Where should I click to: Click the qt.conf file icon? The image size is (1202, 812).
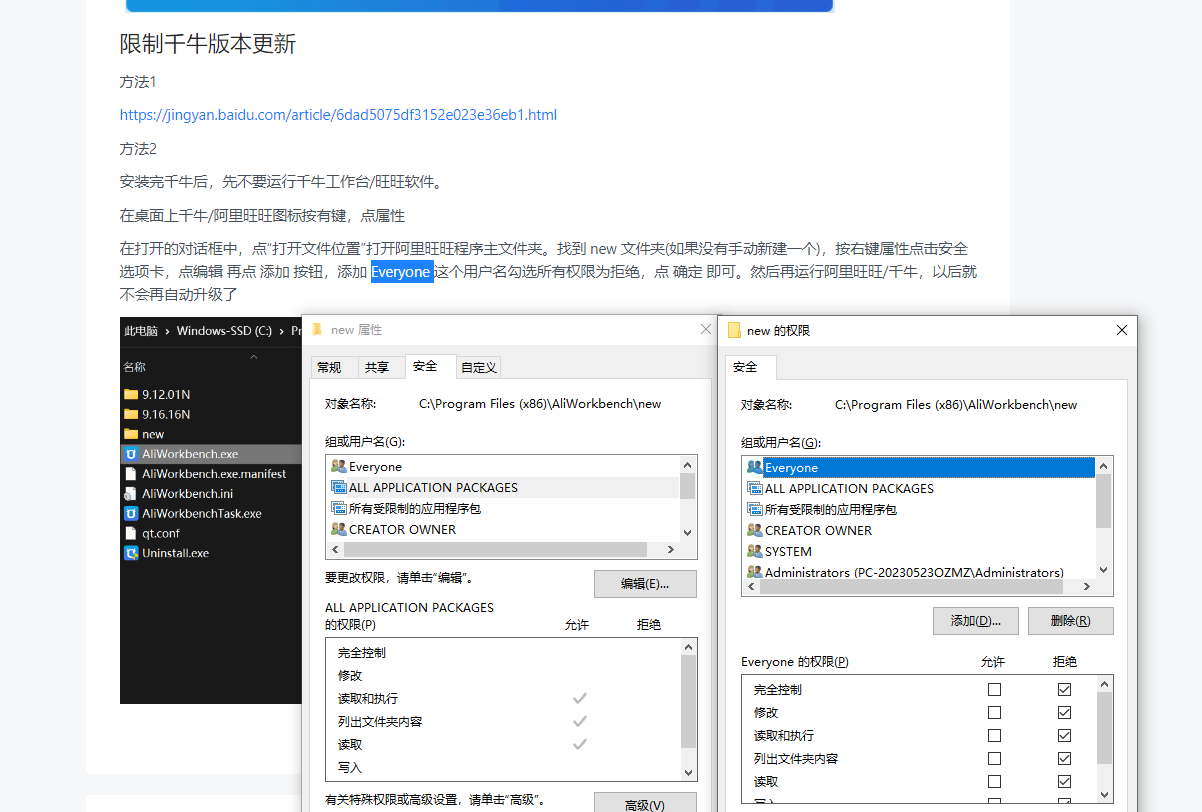pyautogui.click(x=131, y=533)
